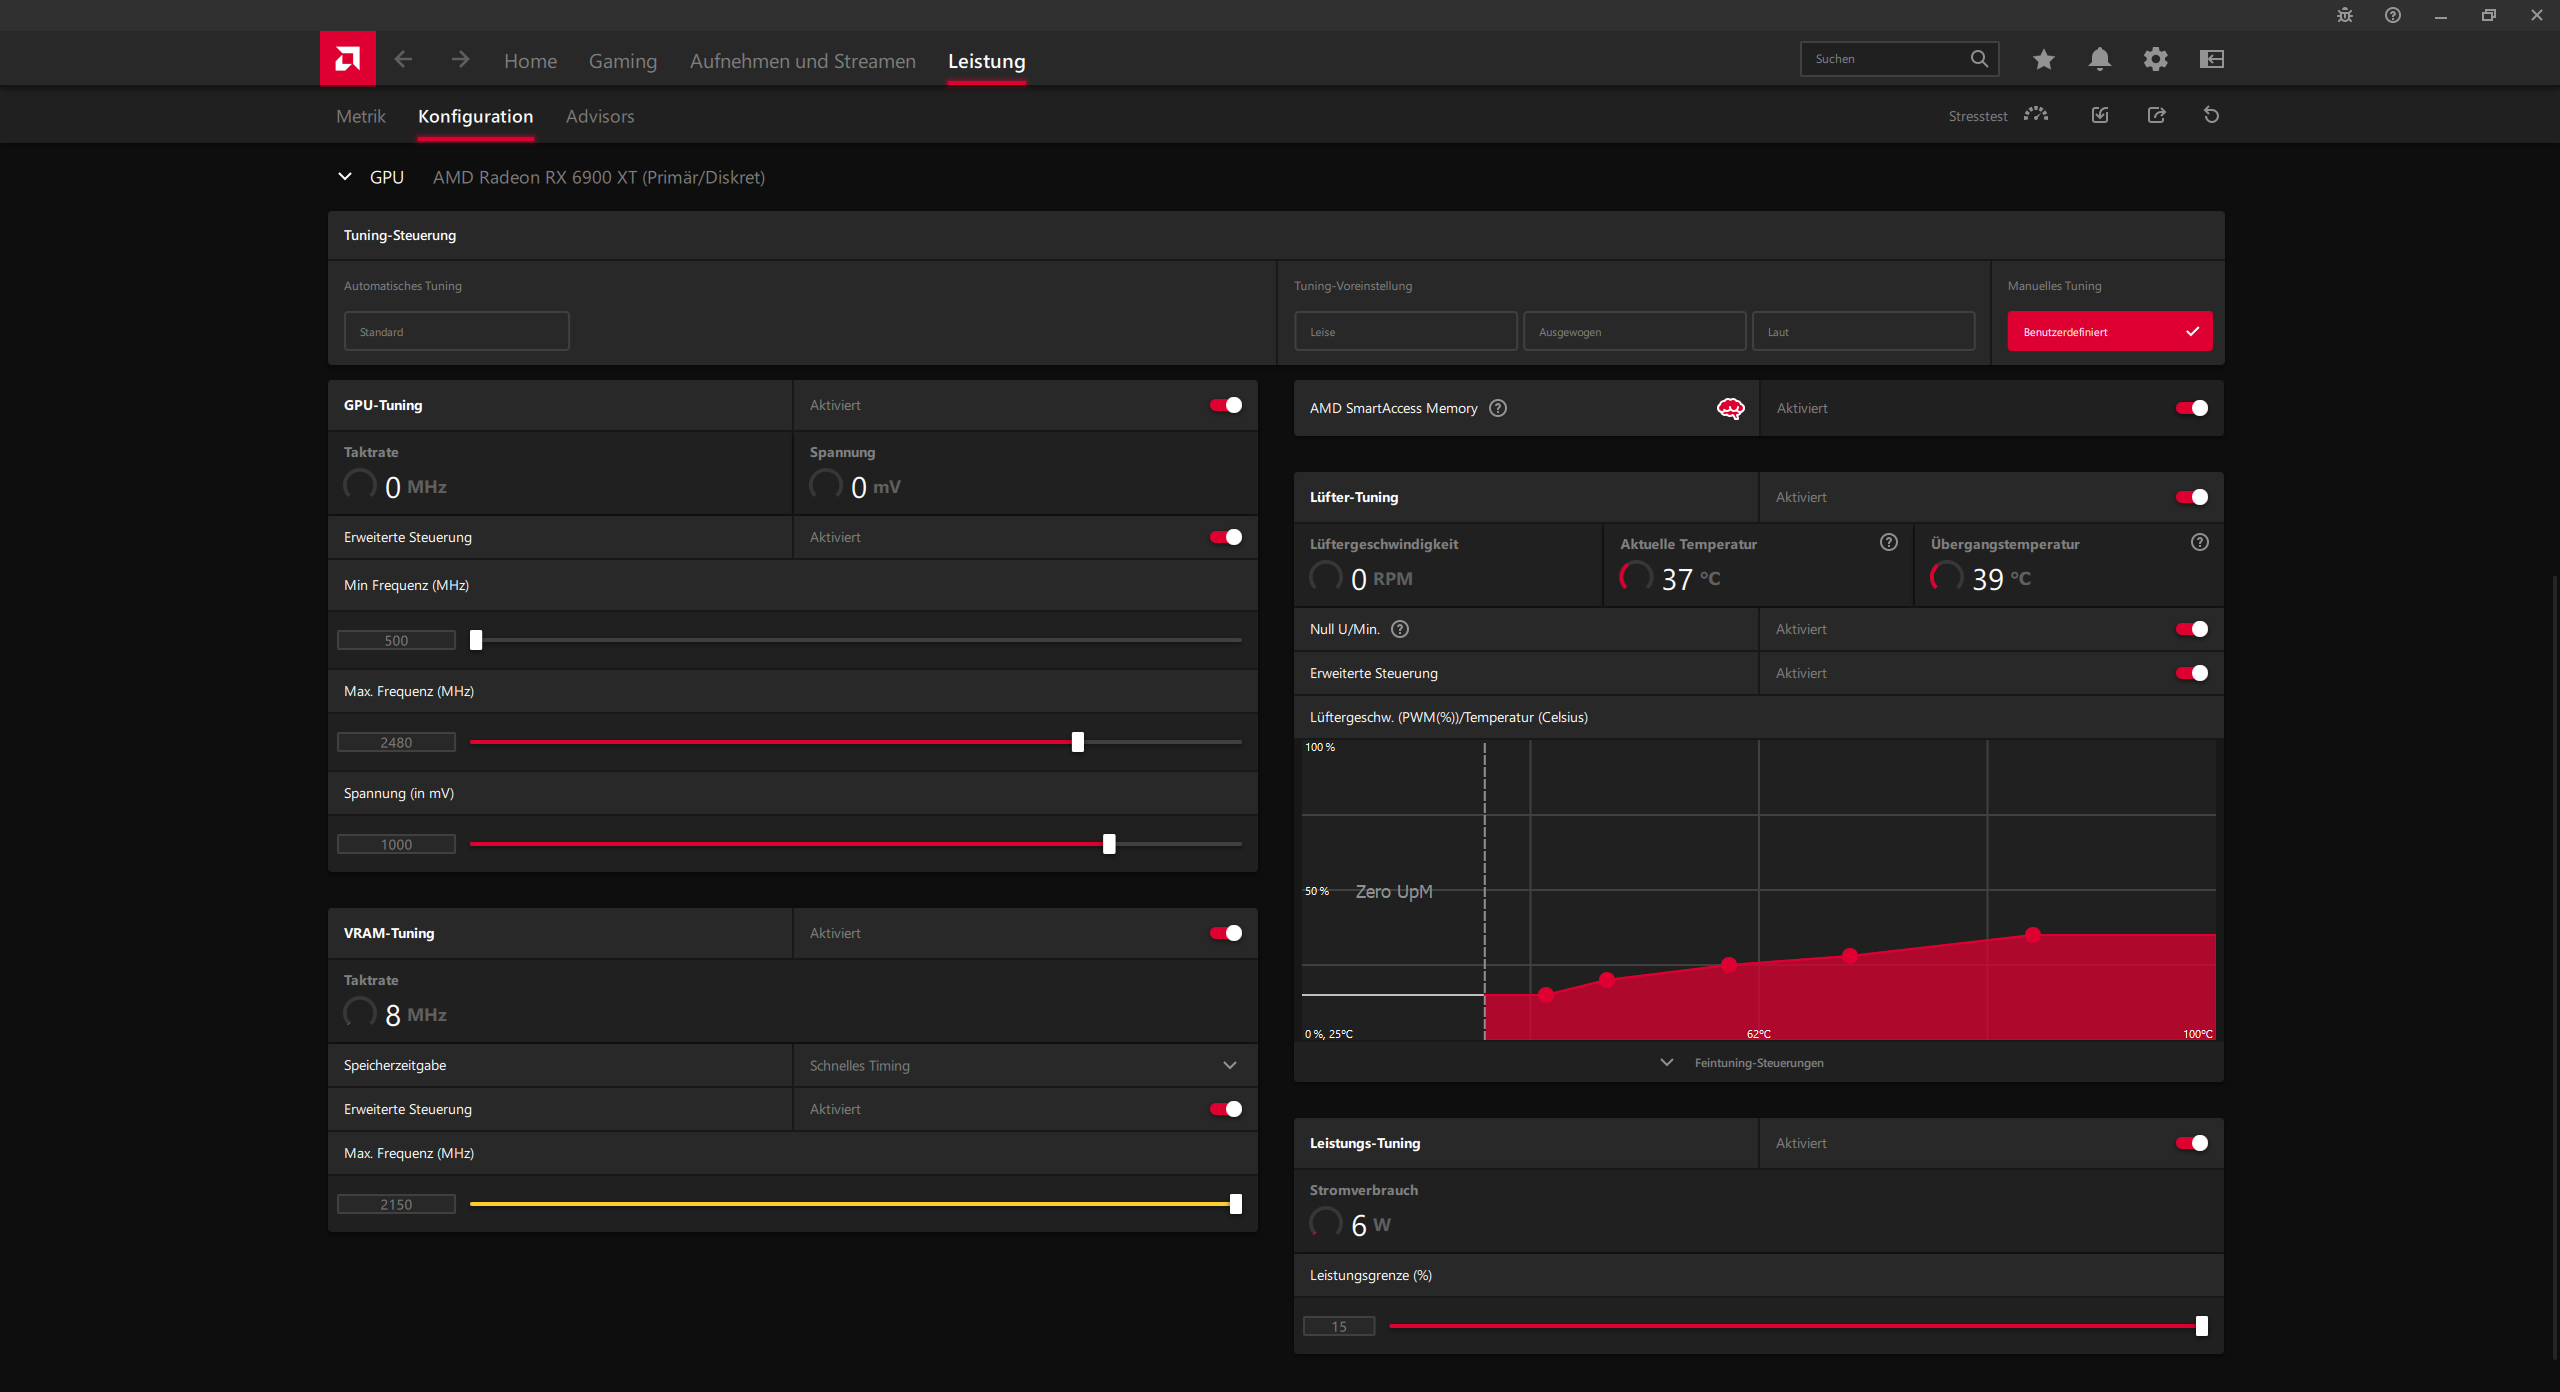Choose Standard automatic tuning button
2560x1392 pixels.
point(456,331)
